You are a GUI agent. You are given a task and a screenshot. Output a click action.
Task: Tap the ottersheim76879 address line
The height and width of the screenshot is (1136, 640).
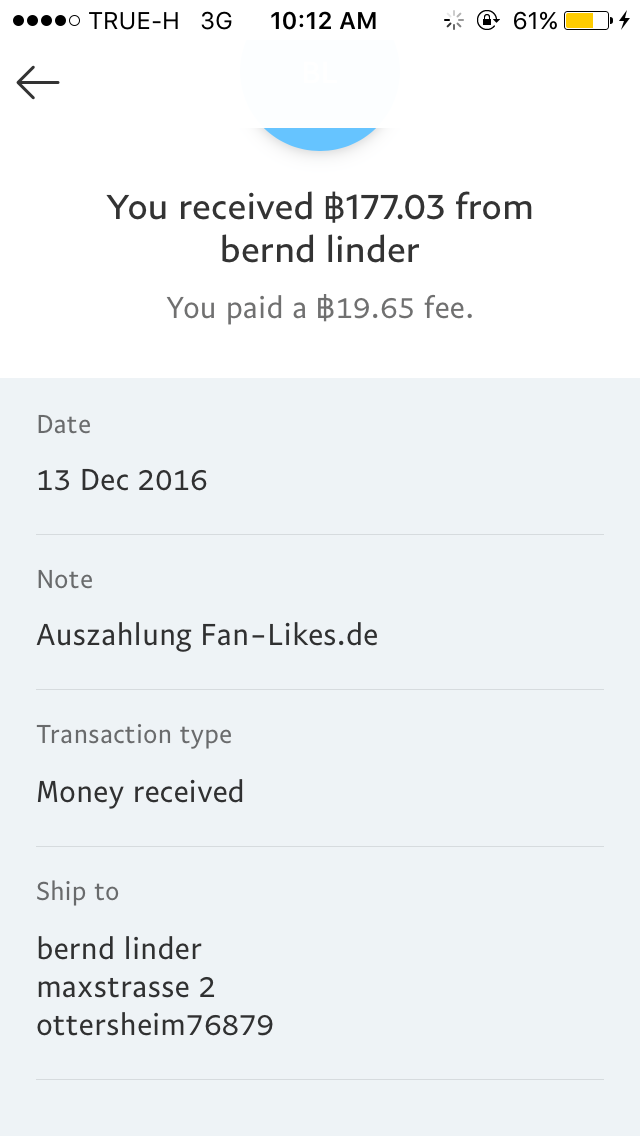pyautogui.click(x=155, y=1025)
